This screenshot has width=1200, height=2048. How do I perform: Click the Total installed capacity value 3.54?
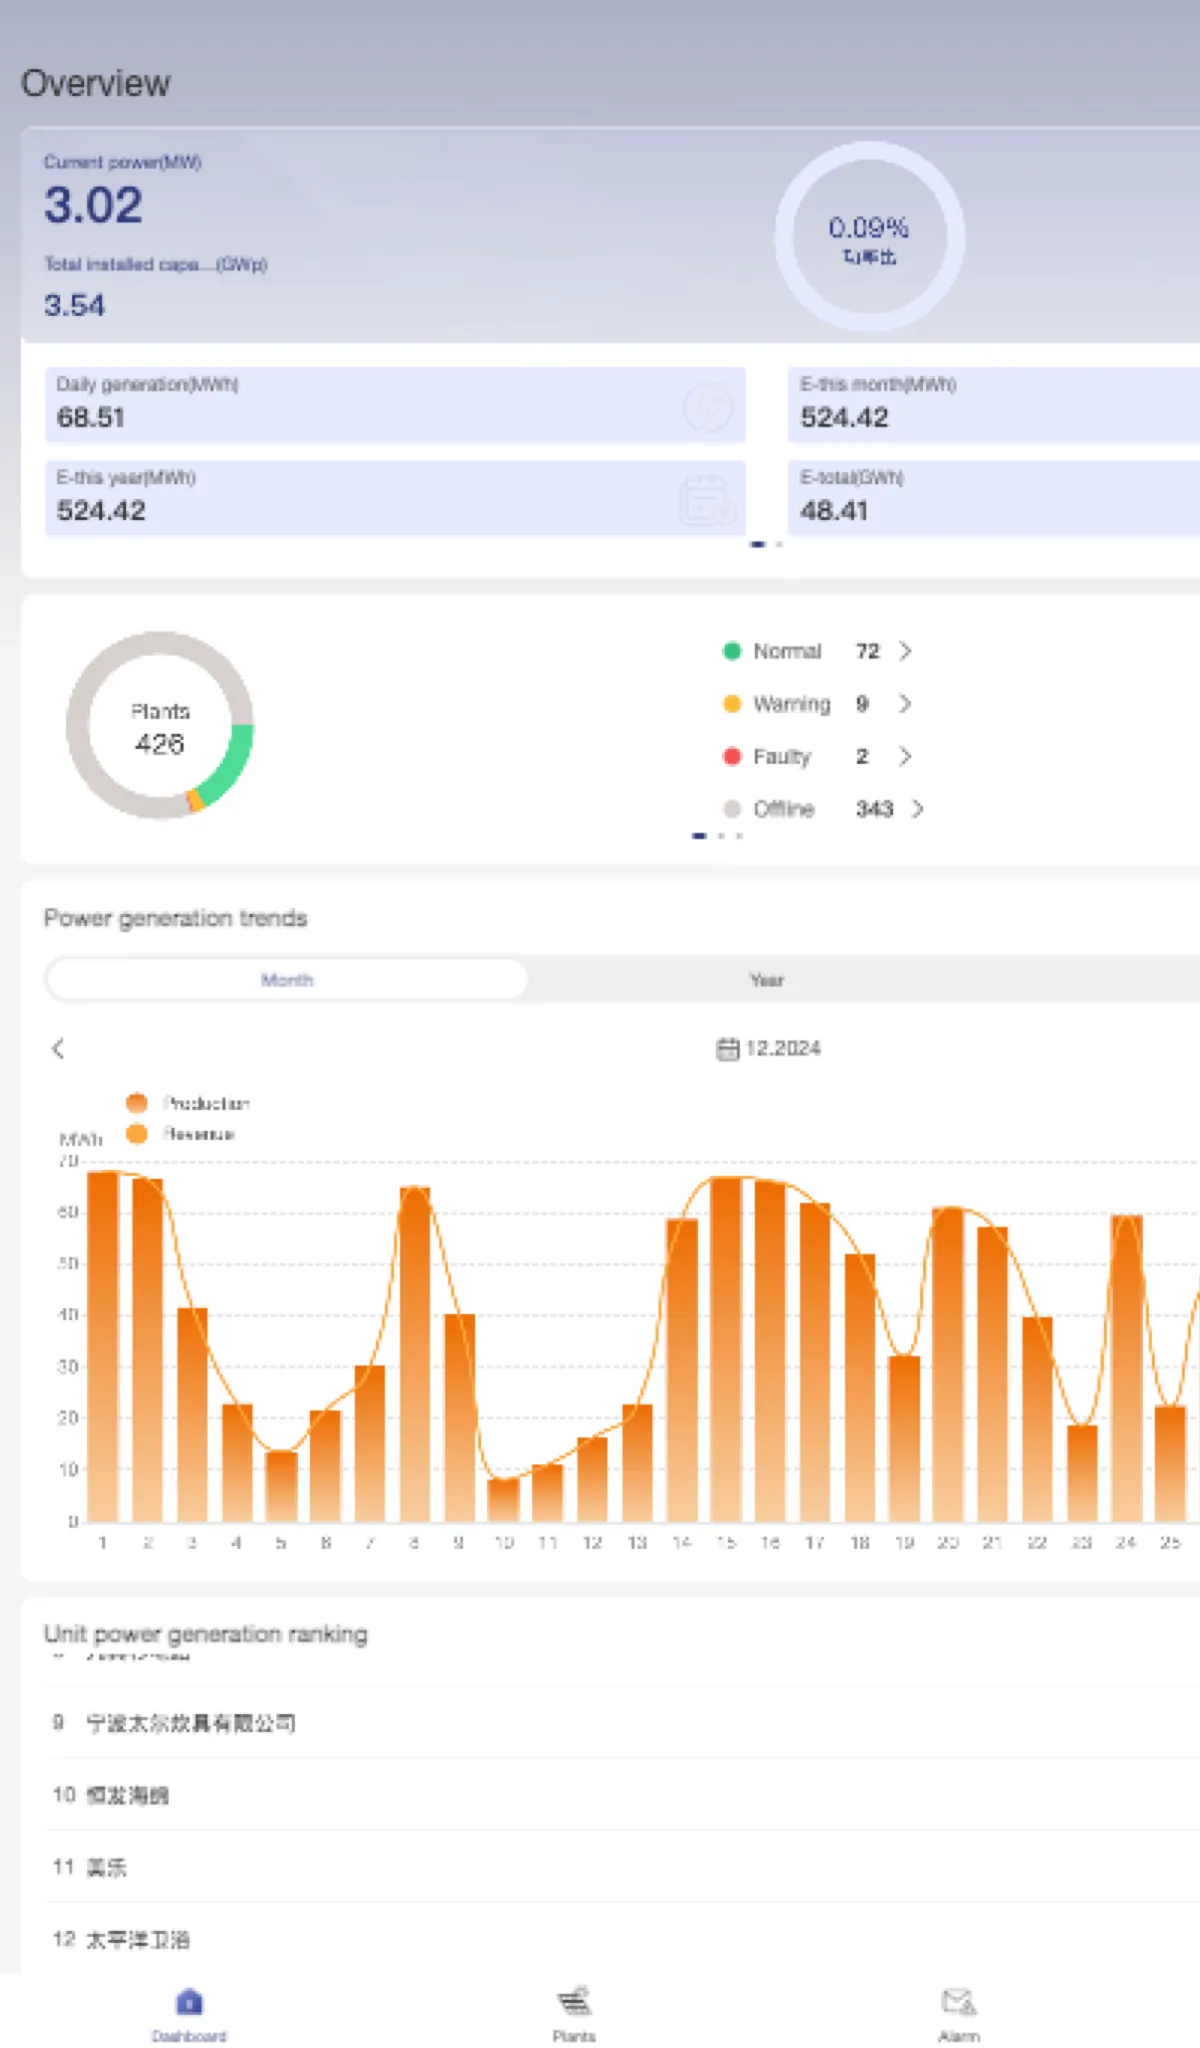[74, 305]
